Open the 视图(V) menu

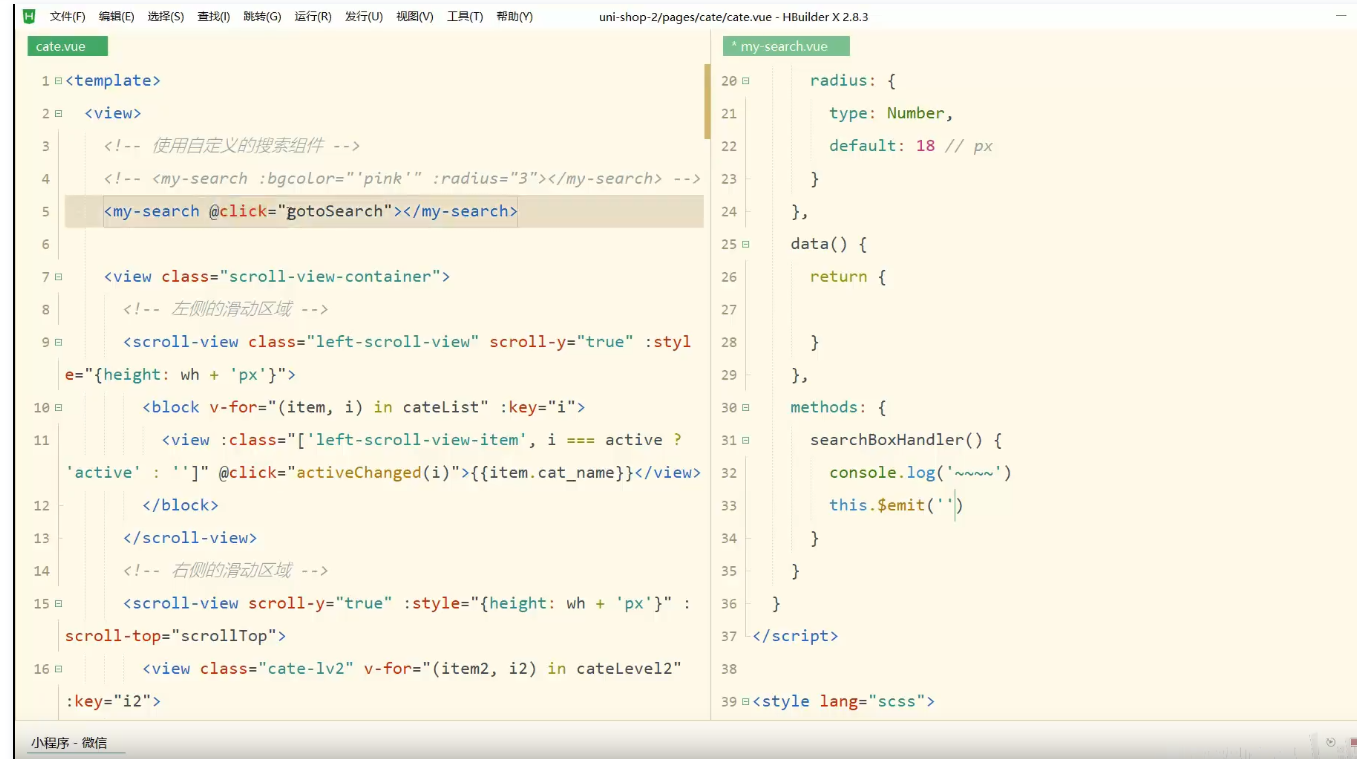coord(414,17)
